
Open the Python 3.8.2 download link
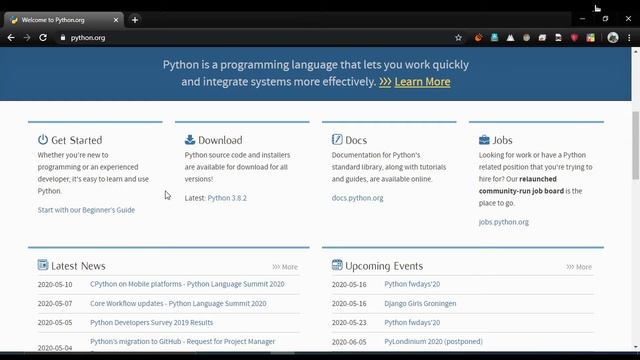pos(227,198)
